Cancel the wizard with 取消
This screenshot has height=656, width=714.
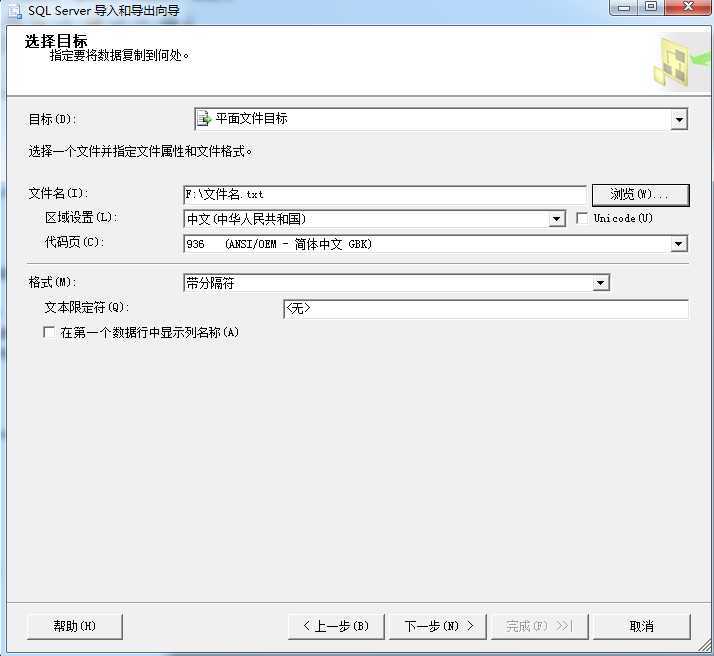click(x=641, y=626)
